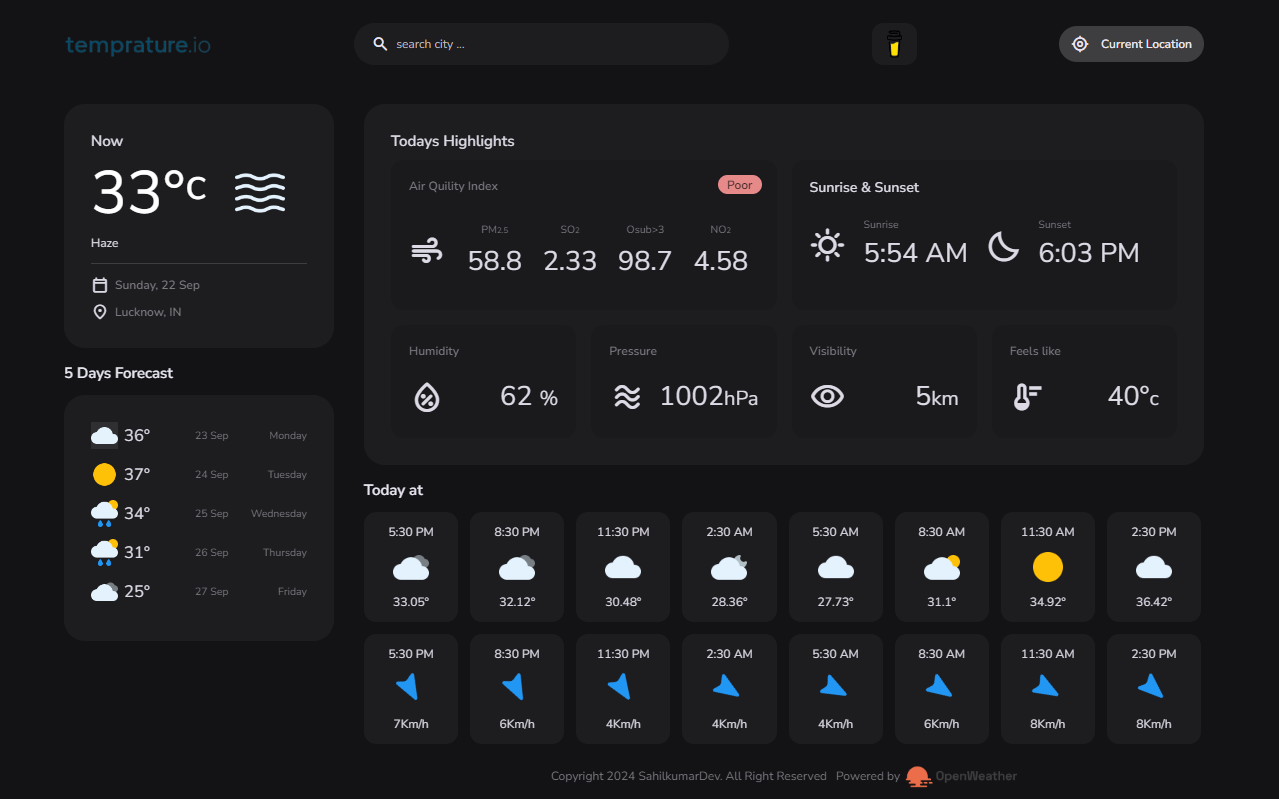Click the crescent moon sunset icon
The image size is (1279, 799).
1003,245
